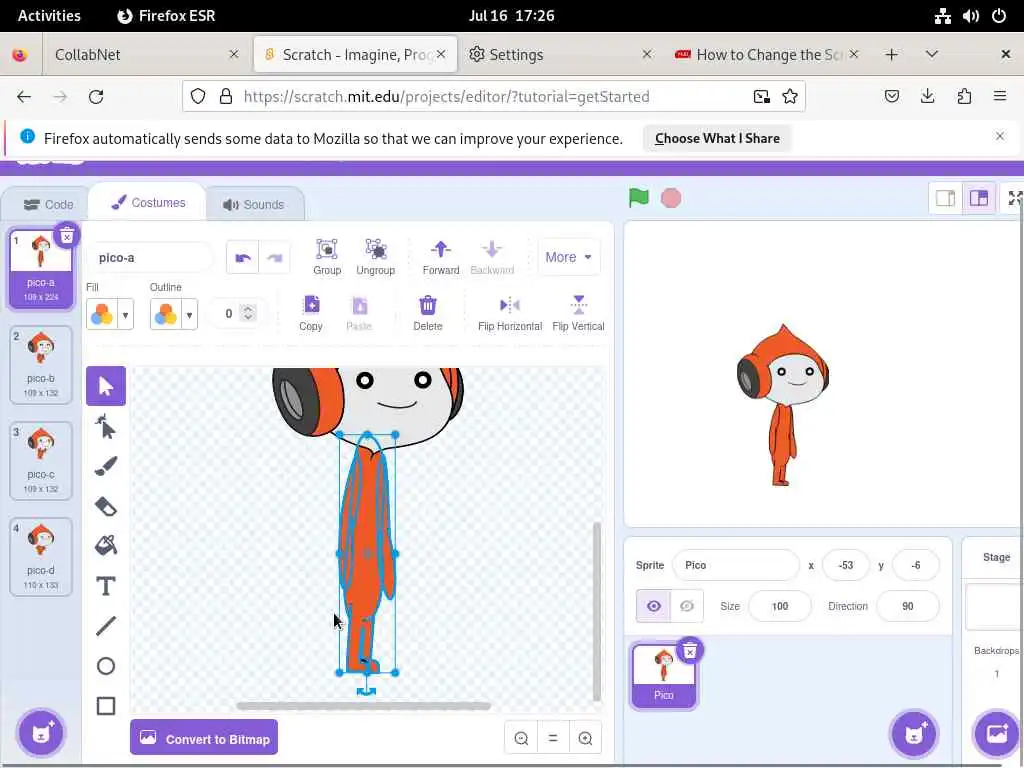Move selection Forward

pos(441,257)
